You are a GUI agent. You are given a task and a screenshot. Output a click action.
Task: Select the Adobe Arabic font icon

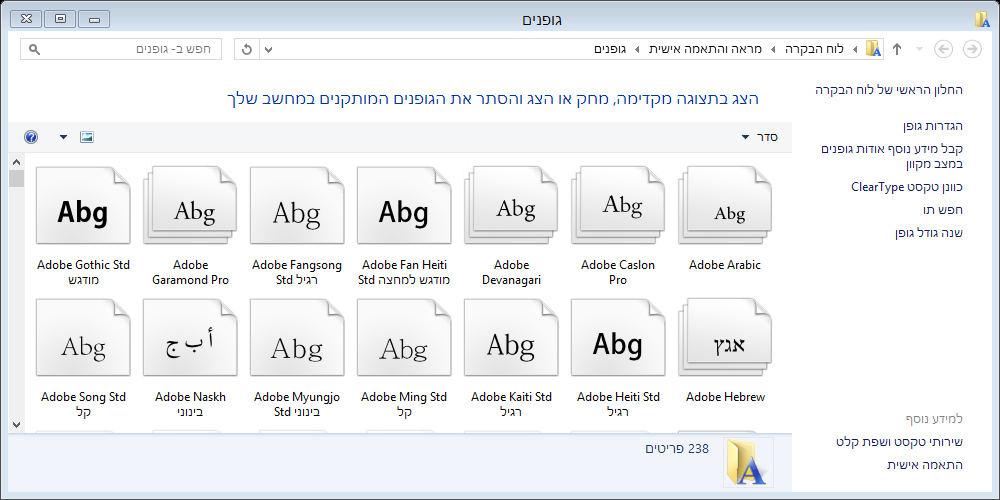pos(725,208)
